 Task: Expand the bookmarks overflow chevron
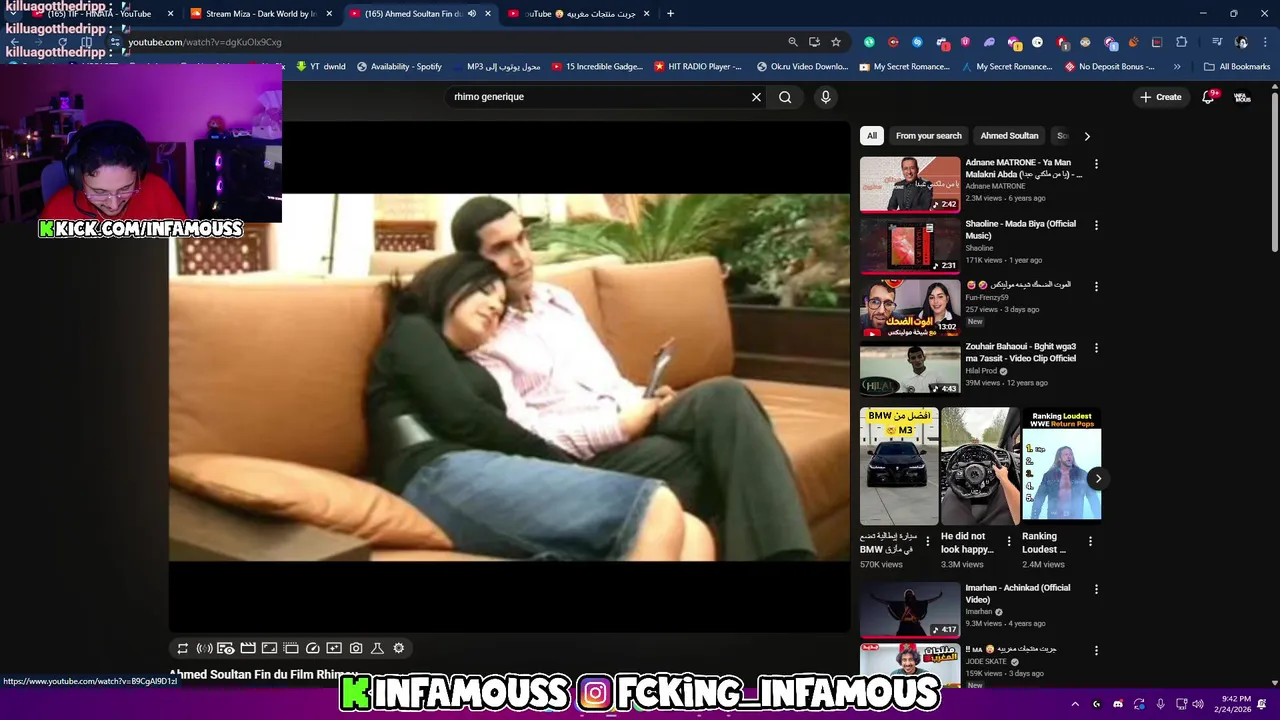[x=1177, y=67]
